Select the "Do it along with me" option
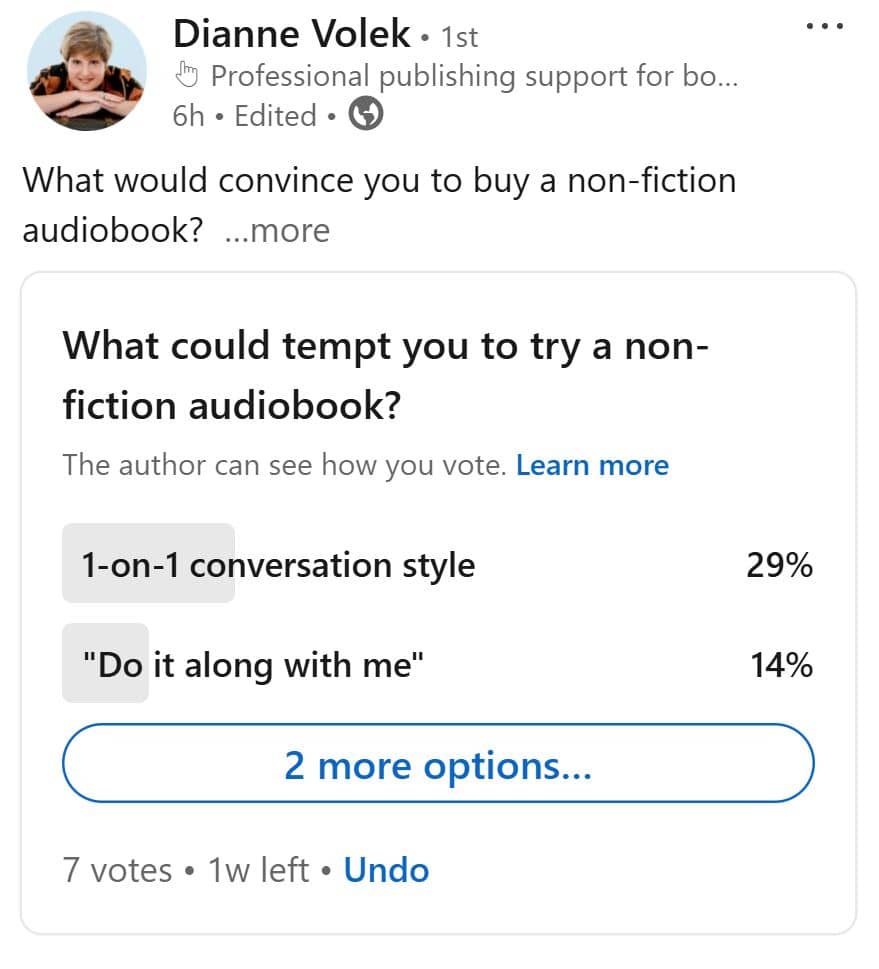879x969 pixels. [254, 664]
